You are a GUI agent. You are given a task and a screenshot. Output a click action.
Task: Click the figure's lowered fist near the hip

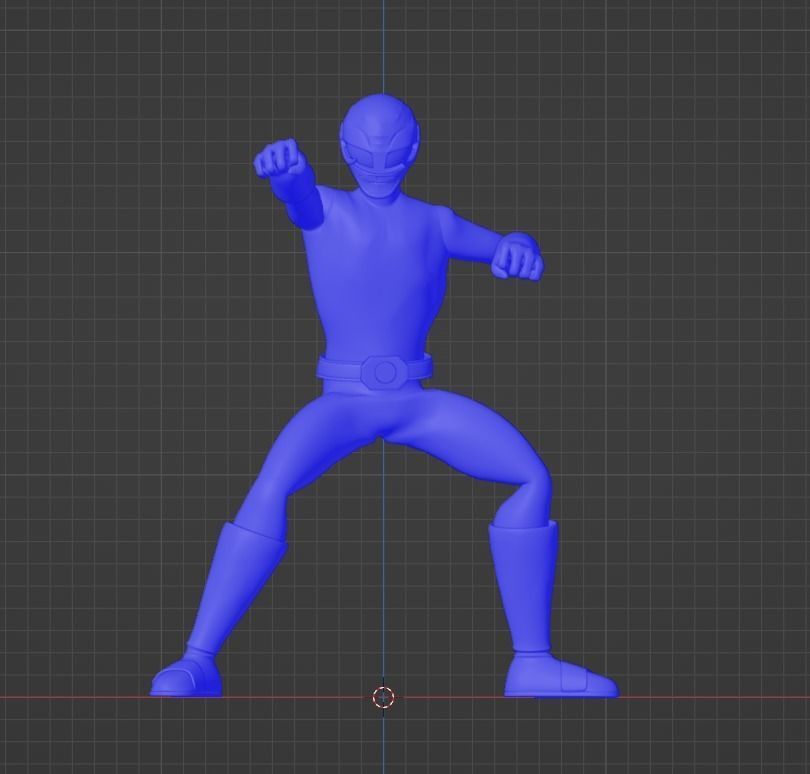pyautogui.click(x=517, y=258)
